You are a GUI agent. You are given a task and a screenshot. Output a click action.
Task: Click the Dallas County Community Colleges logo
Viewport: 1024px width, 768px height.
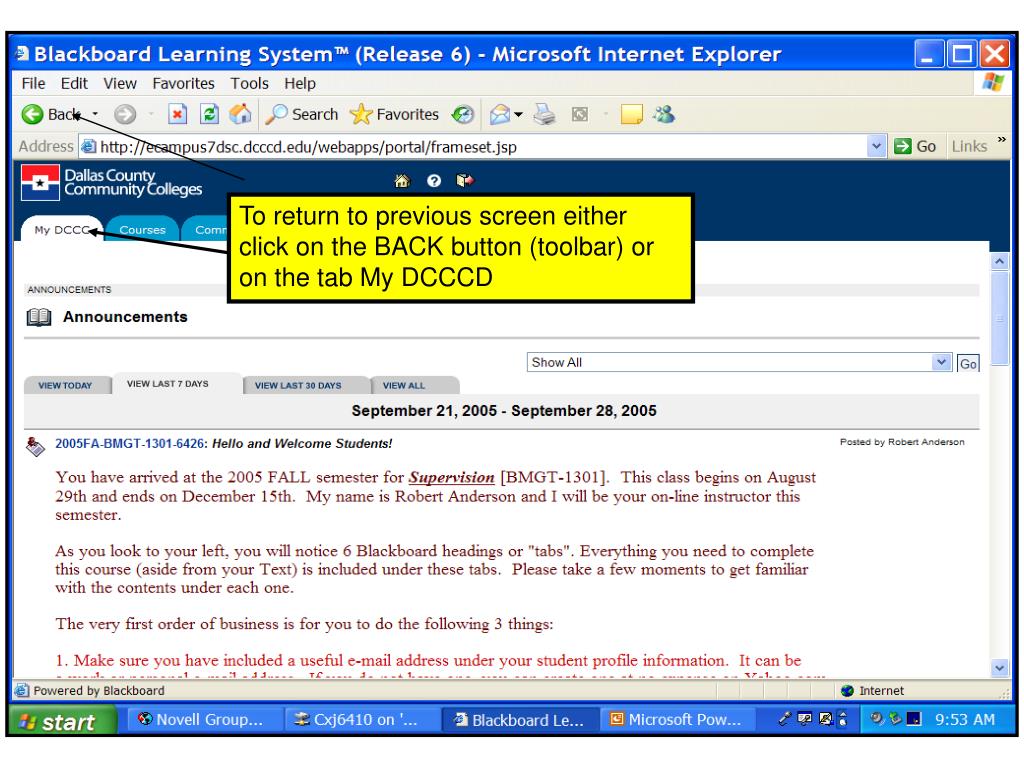[112, 182]
